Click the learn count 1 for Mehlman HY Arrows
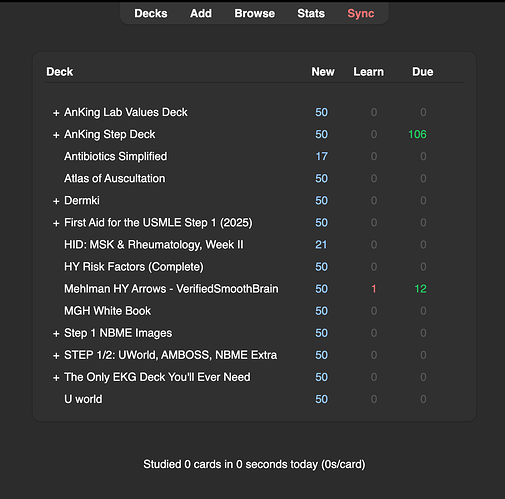Viewport: 505px width, 499px height. point(374,289)
